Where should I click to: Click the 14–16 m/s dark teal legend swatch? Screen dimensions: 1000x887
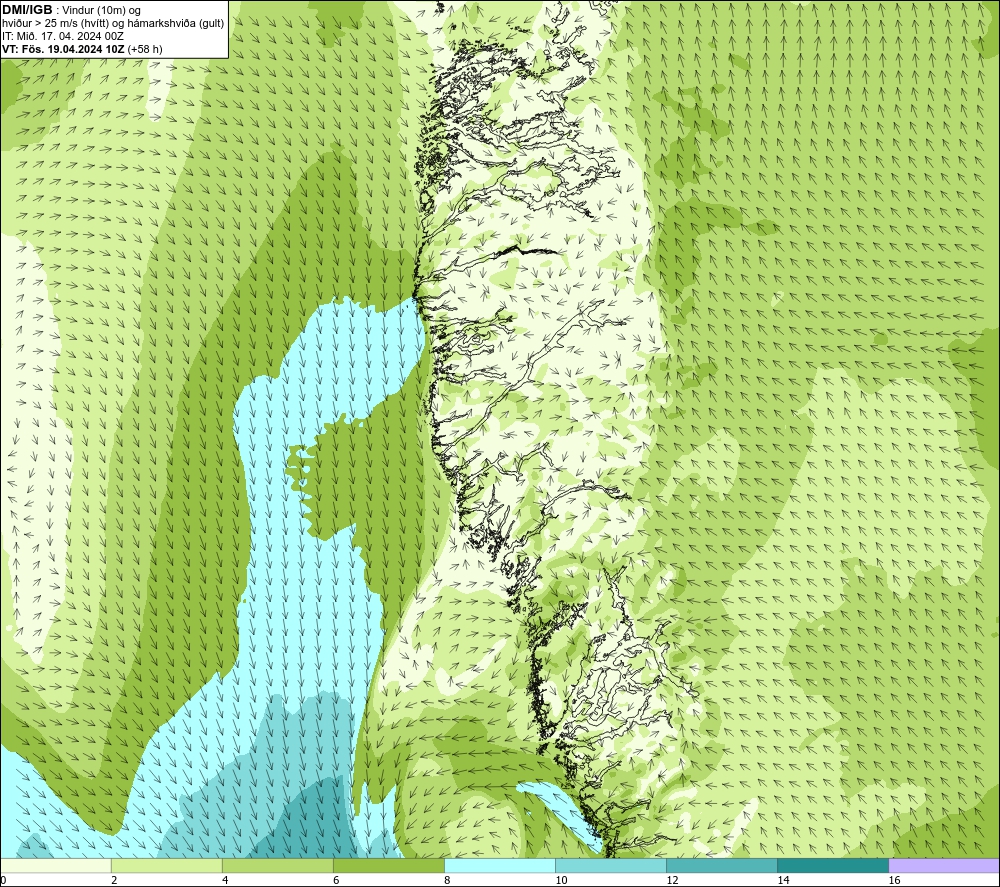pyautogui.click(x=832, y=866)
